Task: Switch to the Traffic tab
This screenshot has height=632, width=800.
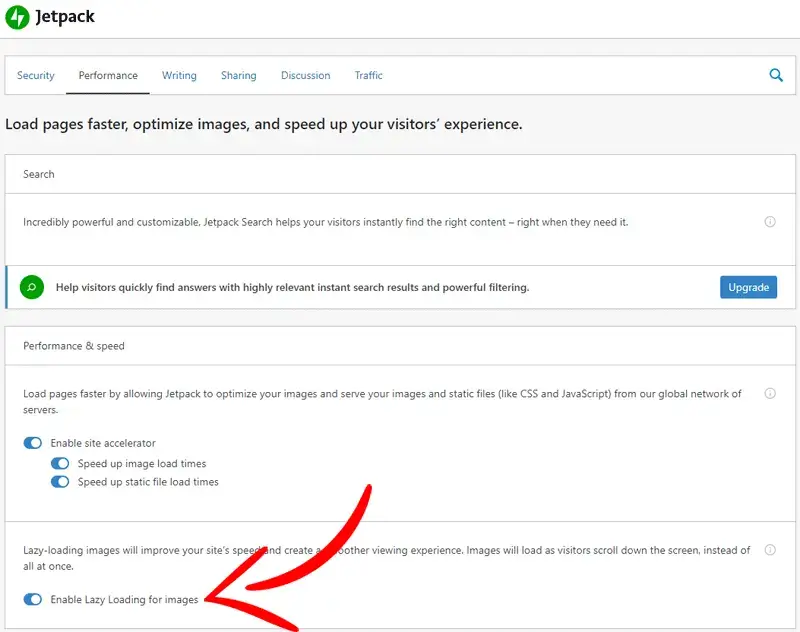Action: click(368, 75)
